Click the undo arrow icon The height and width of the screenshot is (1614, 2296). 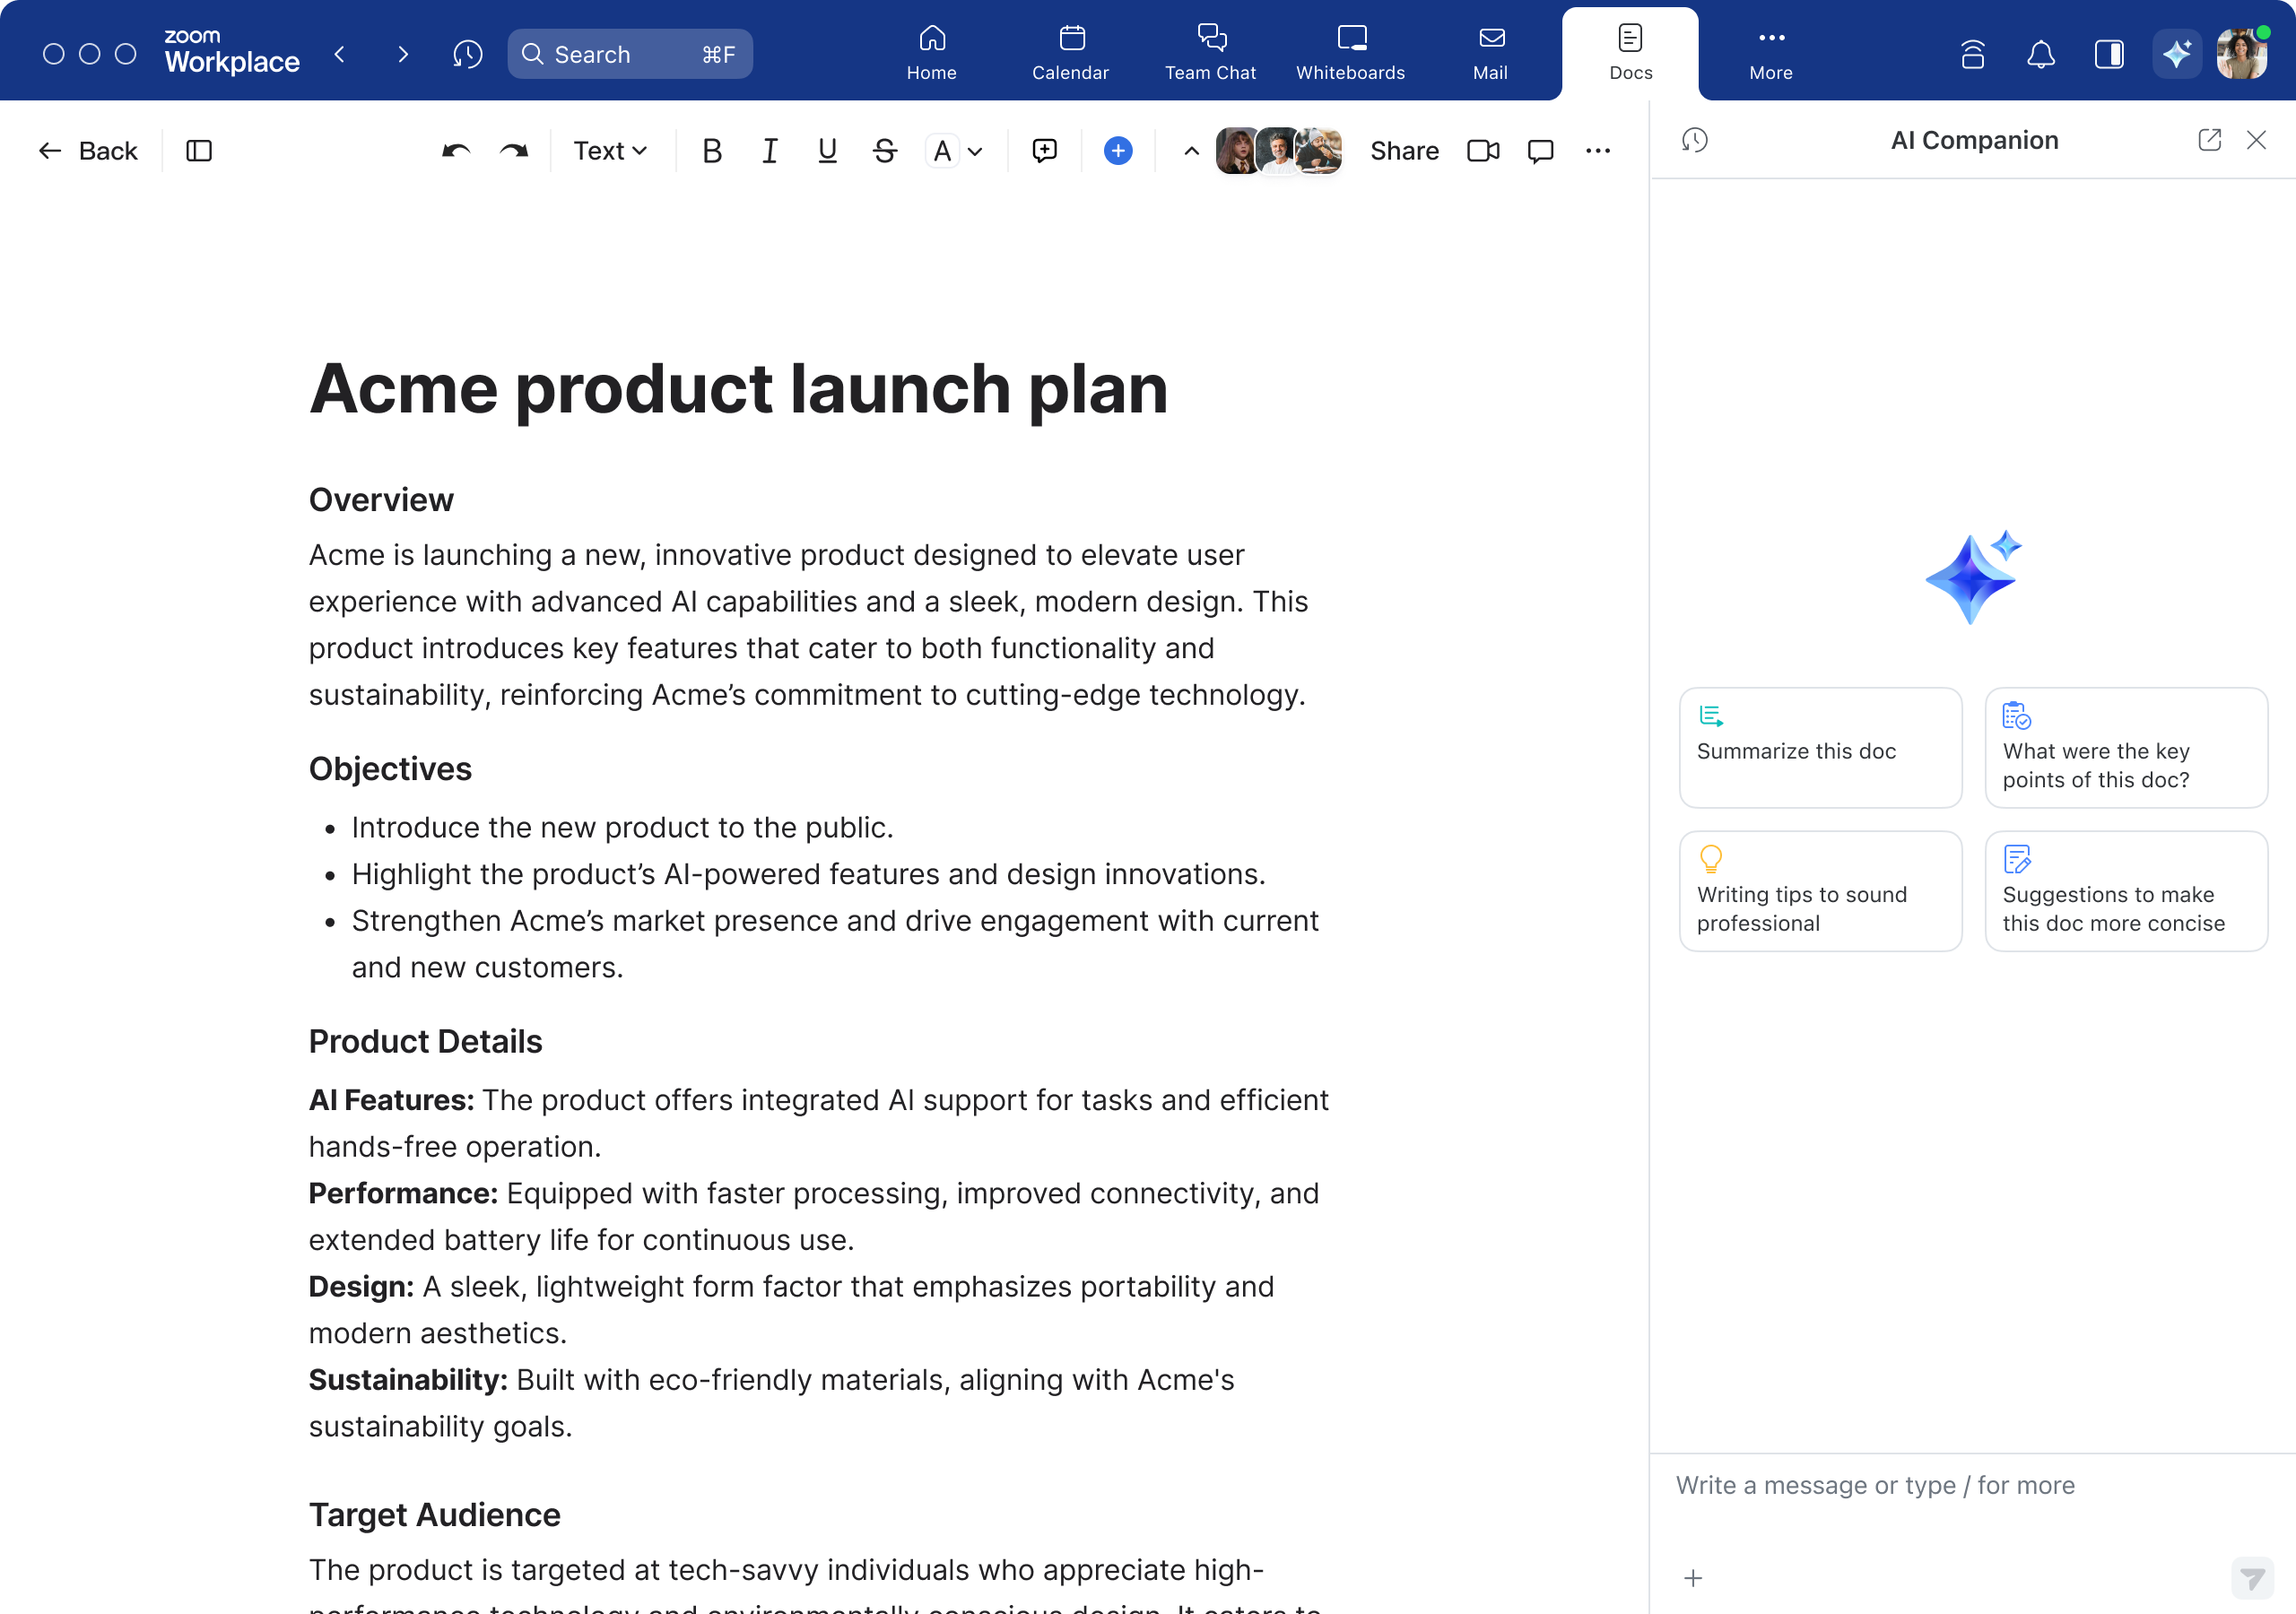pyautogui.click(x=456, y=151)
